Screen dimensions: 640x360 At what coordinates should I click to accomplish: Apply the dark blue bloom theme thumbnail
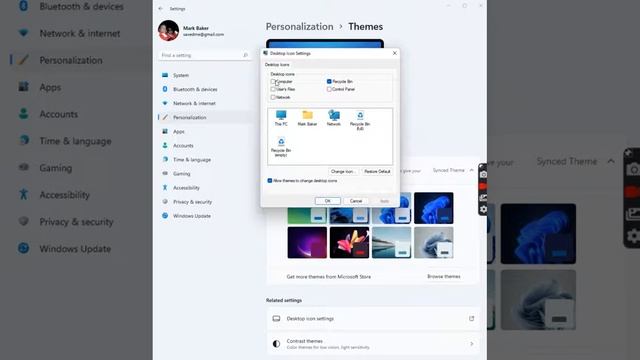(433, 208)
